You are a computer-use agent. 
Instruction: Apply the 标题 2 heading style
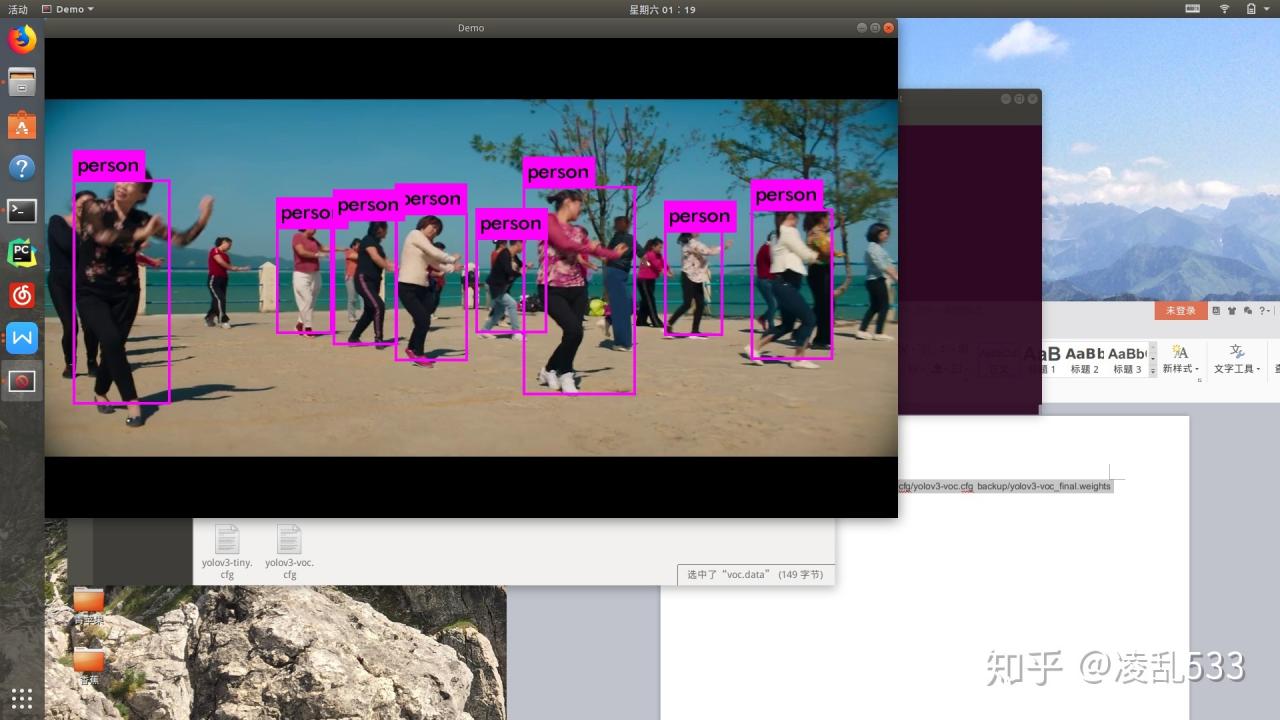click(1084, 360)
